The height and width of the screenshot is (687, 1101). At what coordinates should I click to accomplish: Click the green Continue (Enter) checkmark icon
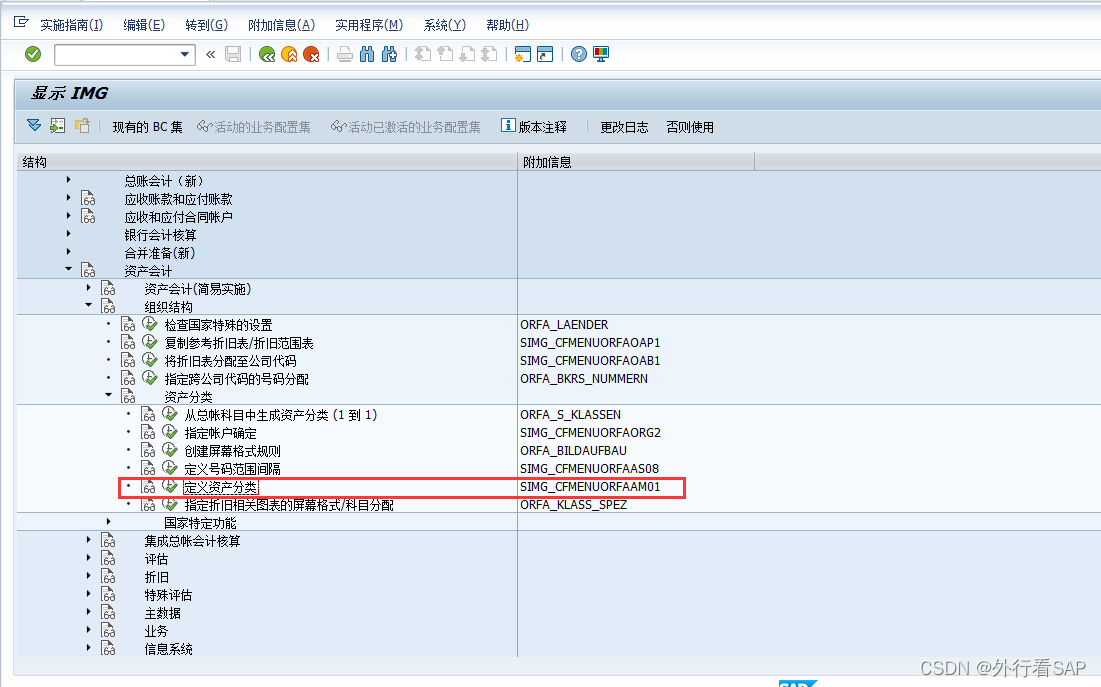(x=33, y=55)
